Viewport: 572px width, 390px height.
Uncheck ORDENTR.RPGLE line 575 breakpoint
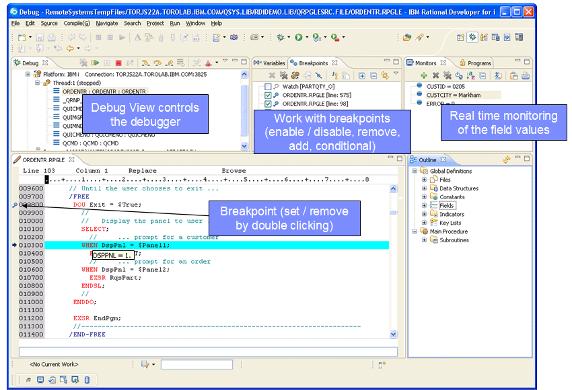[268, 95]
